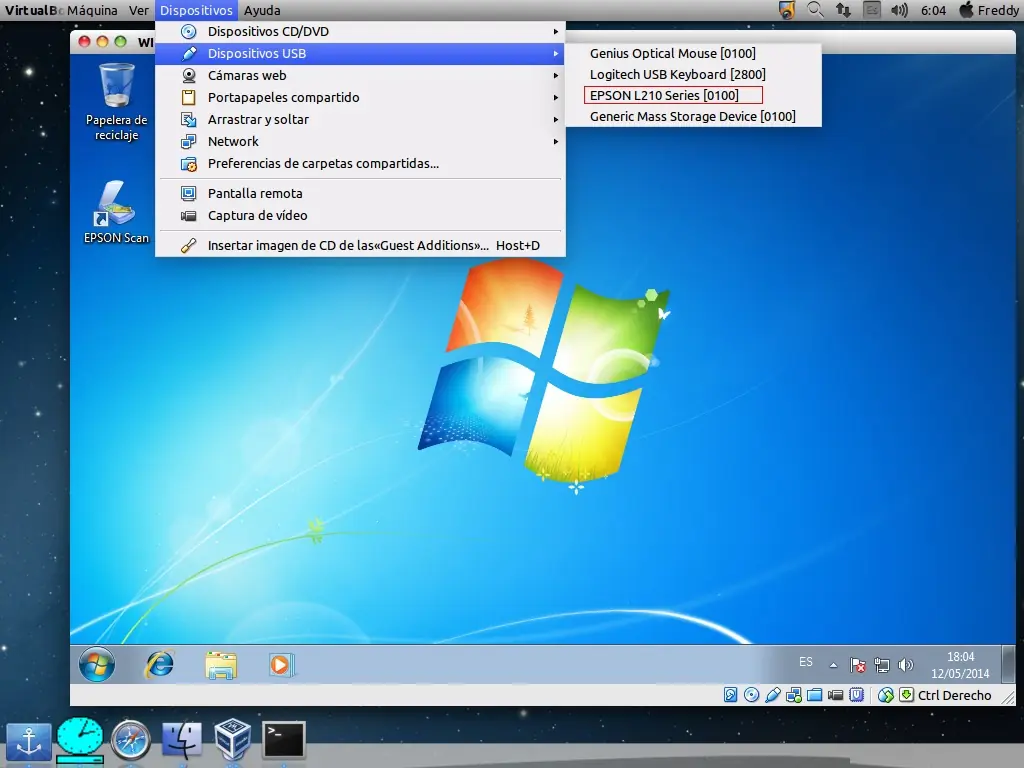Click the clipboard icon in menu
This screenshot has height=768, width=1024.
click(189, 97)
